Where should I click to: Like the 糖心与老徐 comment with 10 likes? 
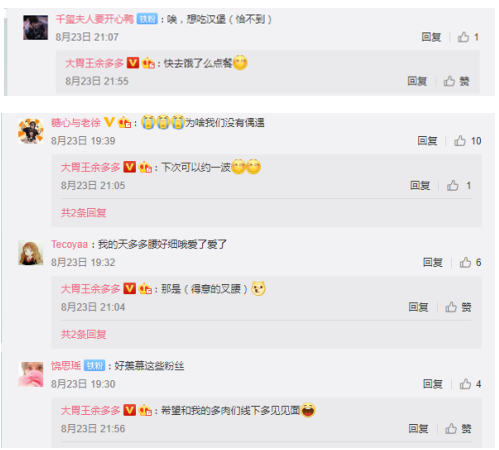pyautogui.click(x=467, y=141)
